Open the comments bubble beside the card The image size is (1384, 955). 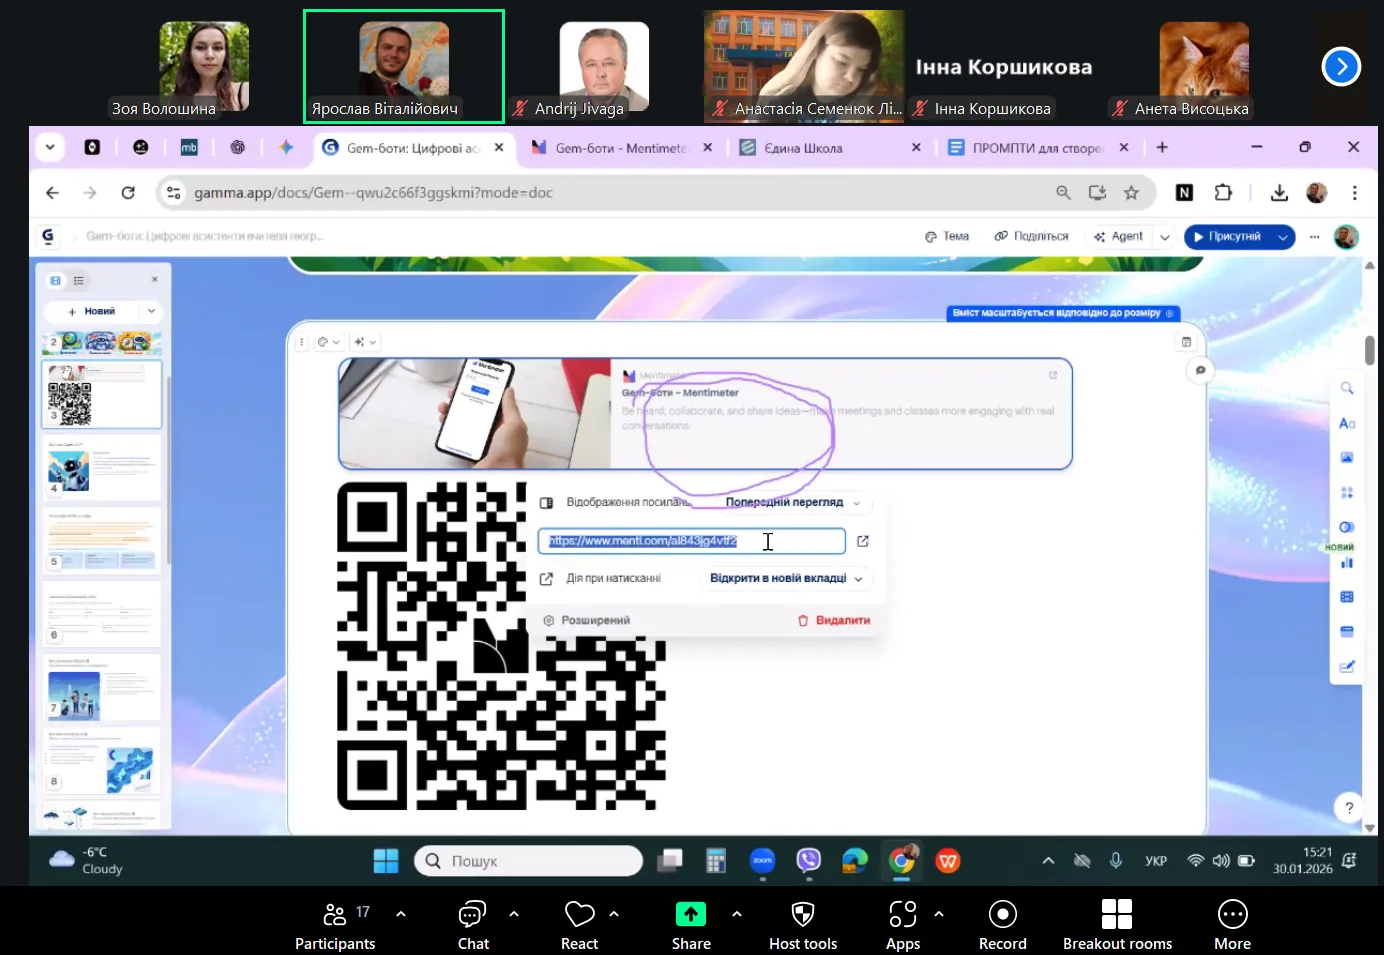[x=1200, y=370]
